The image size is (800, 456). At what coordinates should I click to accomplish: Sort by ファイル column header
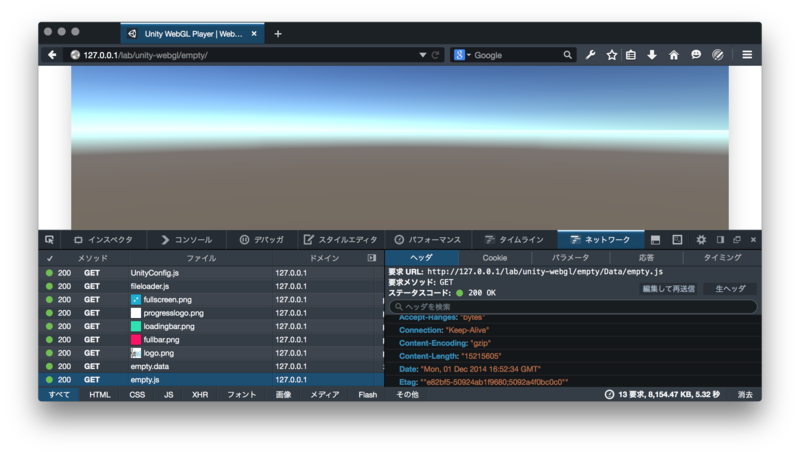tap(201, 258)
